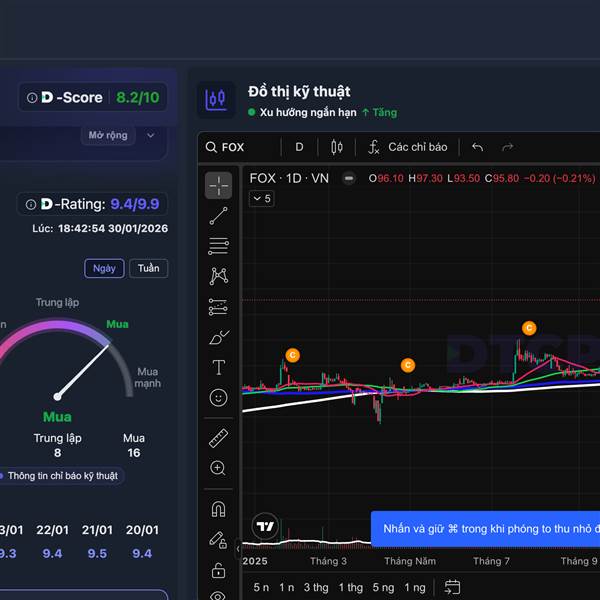Select the XABCD pattern tool
The width and height of the screenshot is (600, 600).
click(218, 276)
